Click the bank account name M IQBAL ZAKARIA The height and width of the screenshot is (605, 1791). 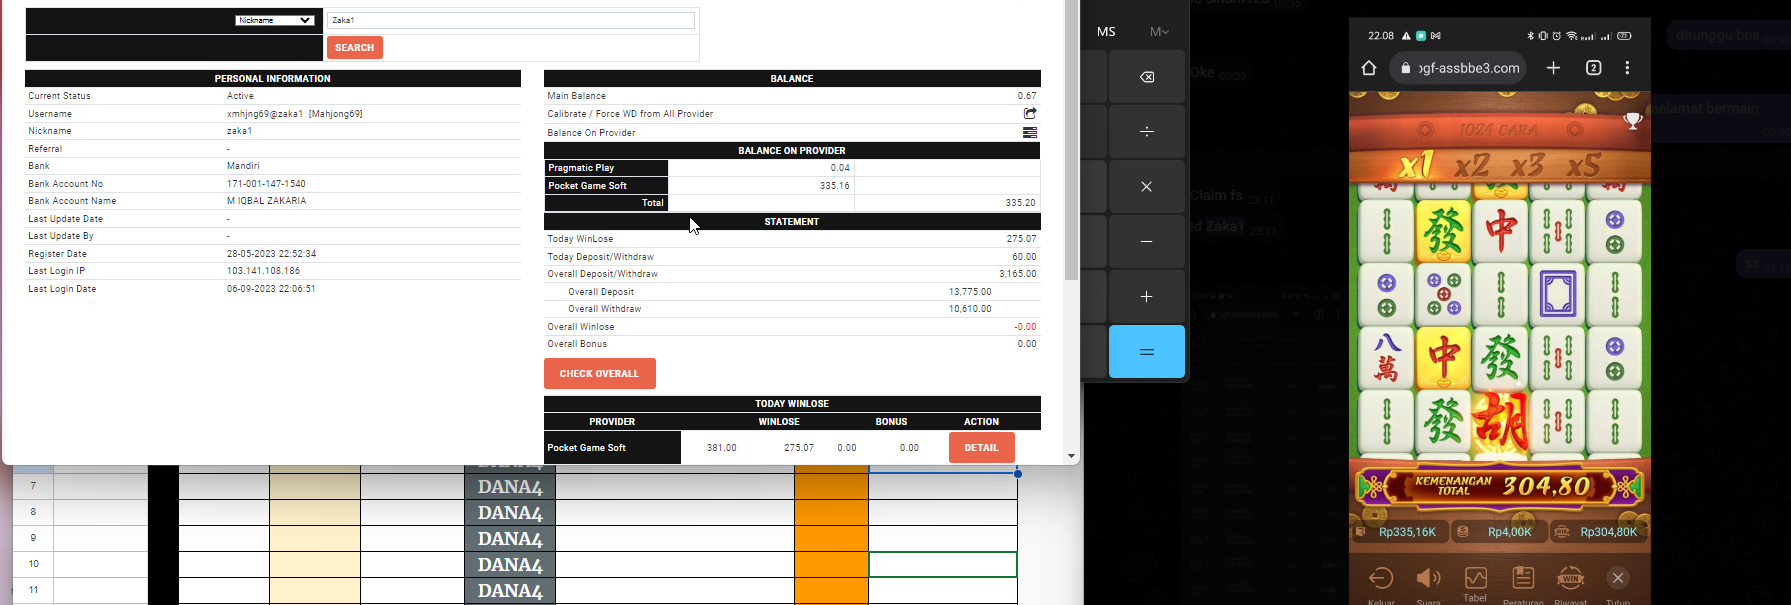click(266, 201)
